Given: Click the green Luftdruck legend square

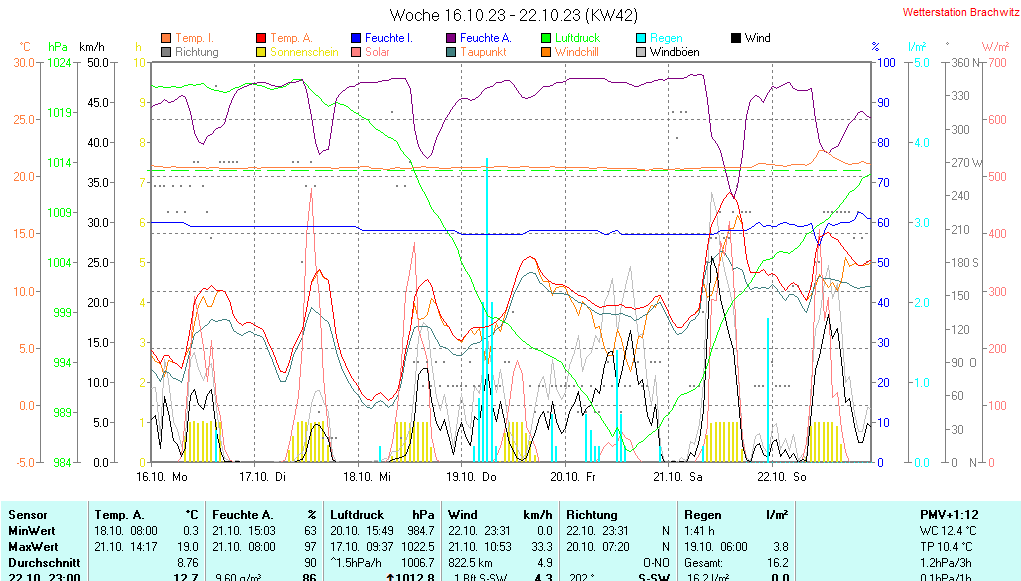Looking at the screenshot, I should click(546, 38).
